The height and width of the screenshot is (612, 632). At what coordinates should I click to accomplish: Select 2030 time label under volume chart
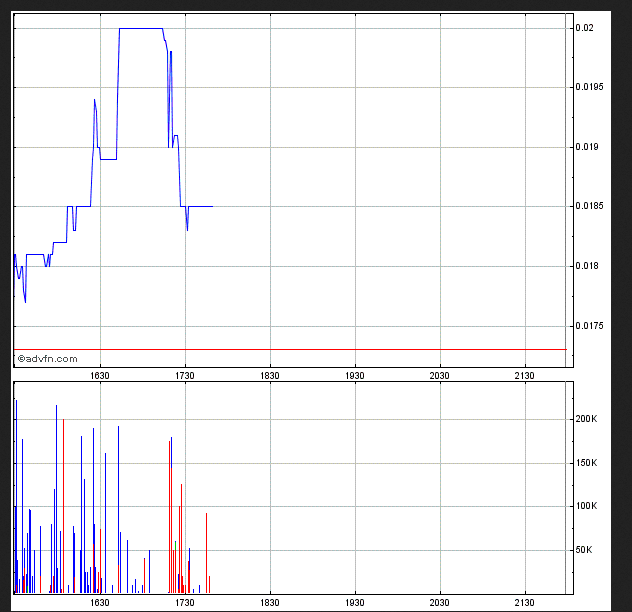click(439, 603)
